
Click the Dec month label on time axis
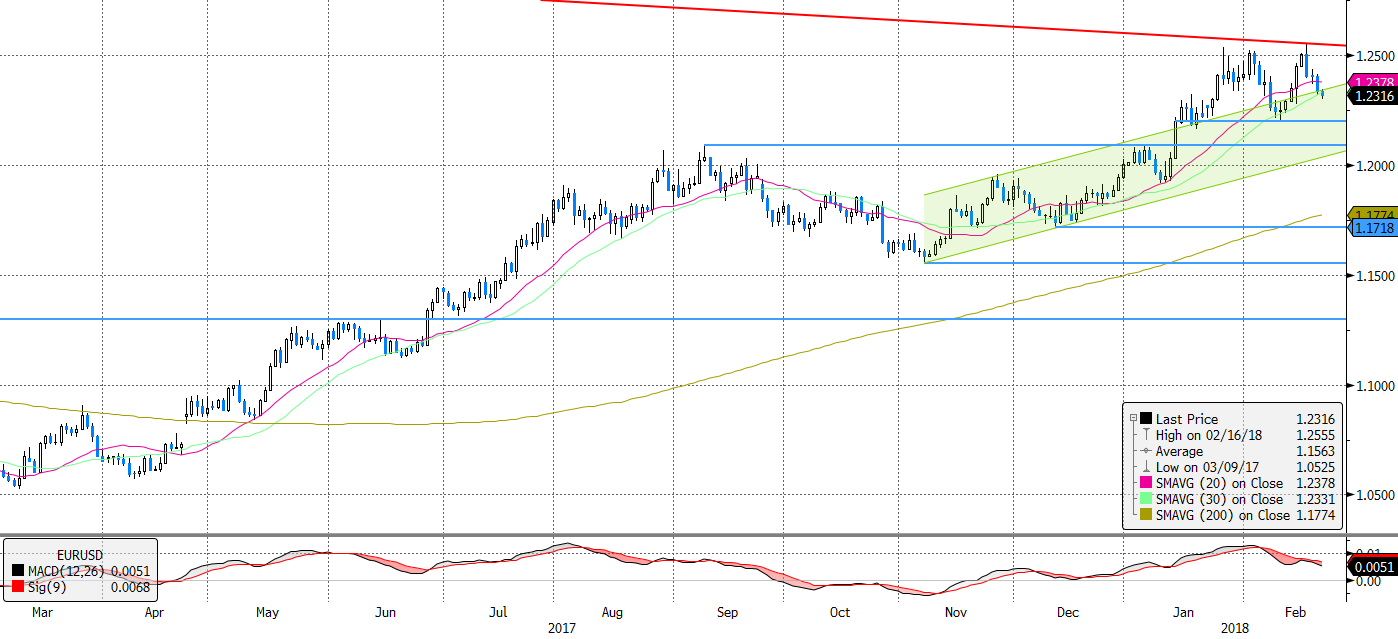tap(1068, 610)
